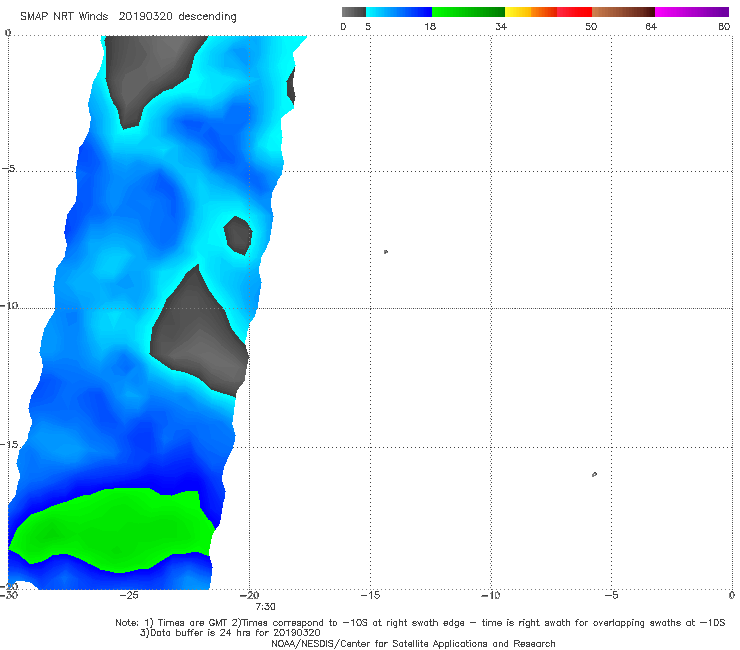Click the credit "NOAA/NESDIS/Center for Satellite Applications and Research"
This screenshot has height=650, width=740.
pyautogui.click(x=413, y=643)
